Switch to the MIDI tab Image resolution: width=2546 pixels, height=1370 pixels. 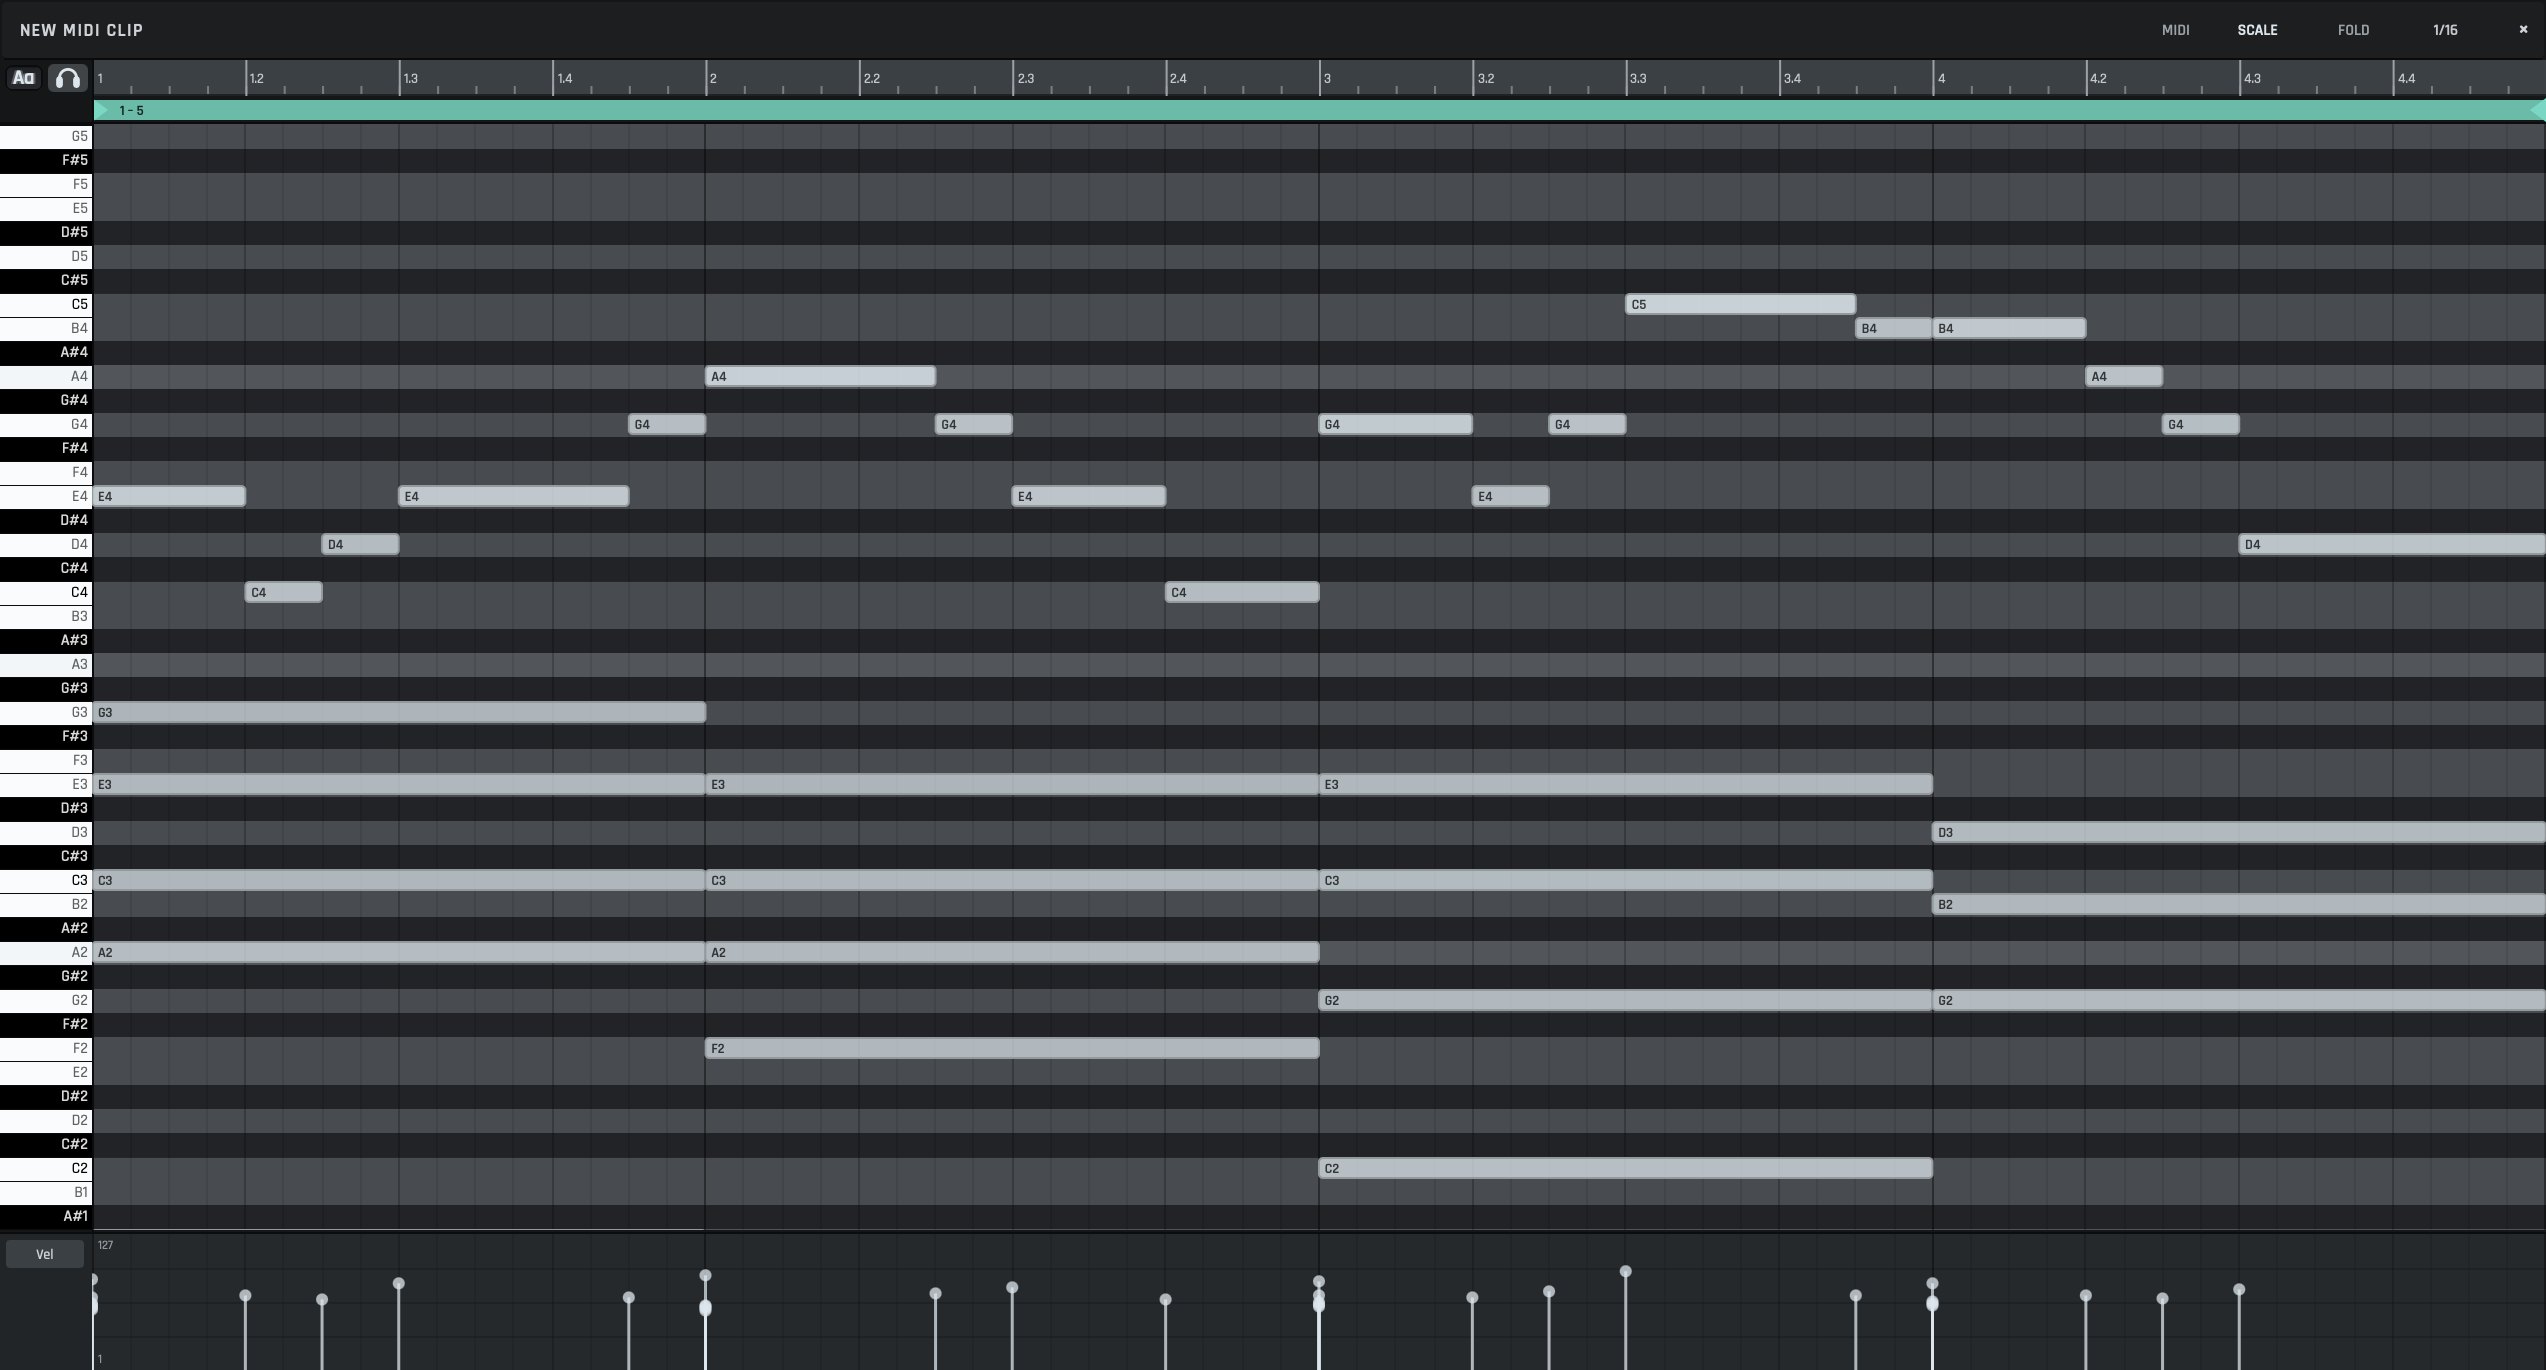point(2175,30)
